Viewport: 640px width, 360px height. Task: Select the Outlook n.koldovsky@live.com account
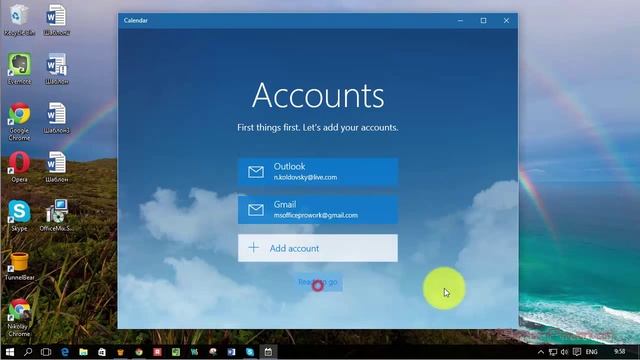tap(318, 172)
